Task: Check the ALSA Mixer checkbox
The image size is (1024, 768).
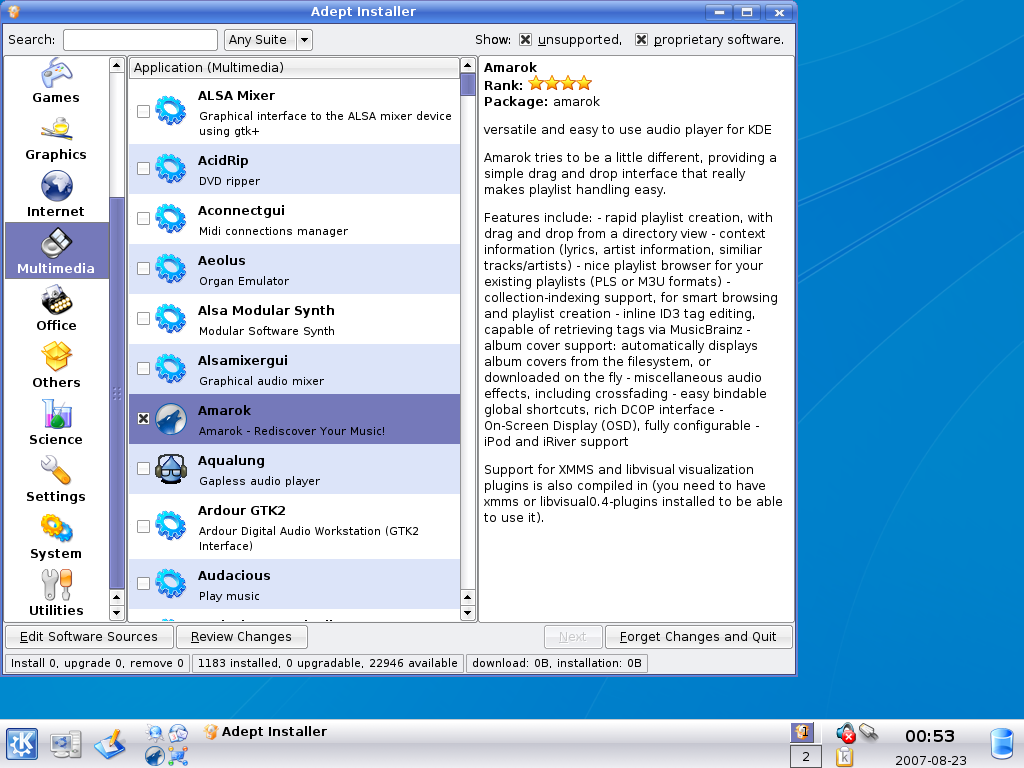Action: [144, 112]
